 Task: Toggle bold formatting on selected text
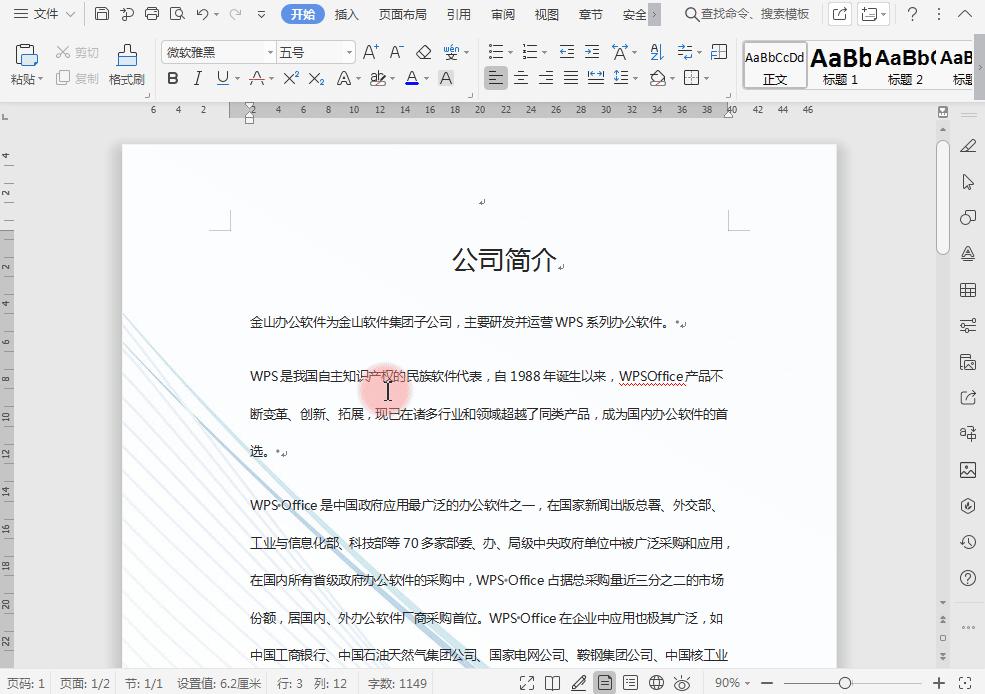click(x=171, y=78)
